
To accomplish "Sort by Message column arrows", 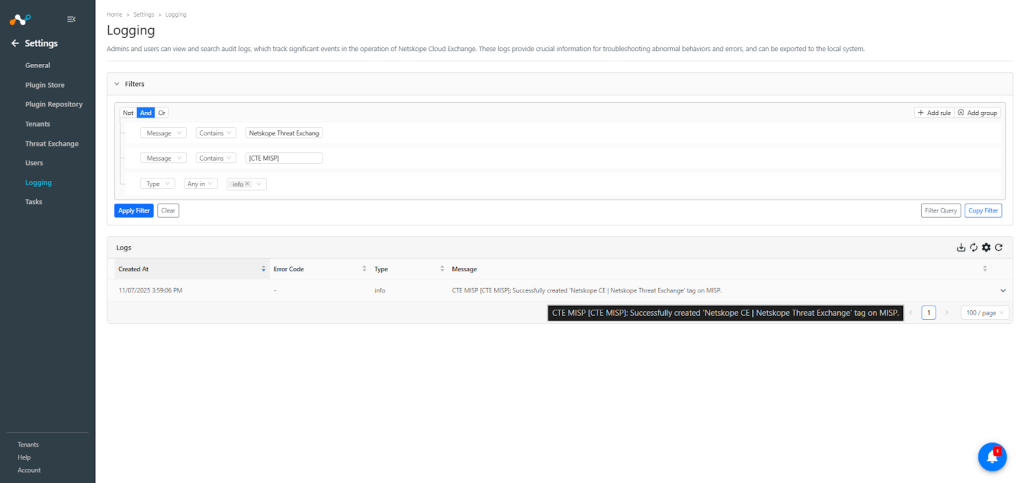I will [x=985, y=269].
